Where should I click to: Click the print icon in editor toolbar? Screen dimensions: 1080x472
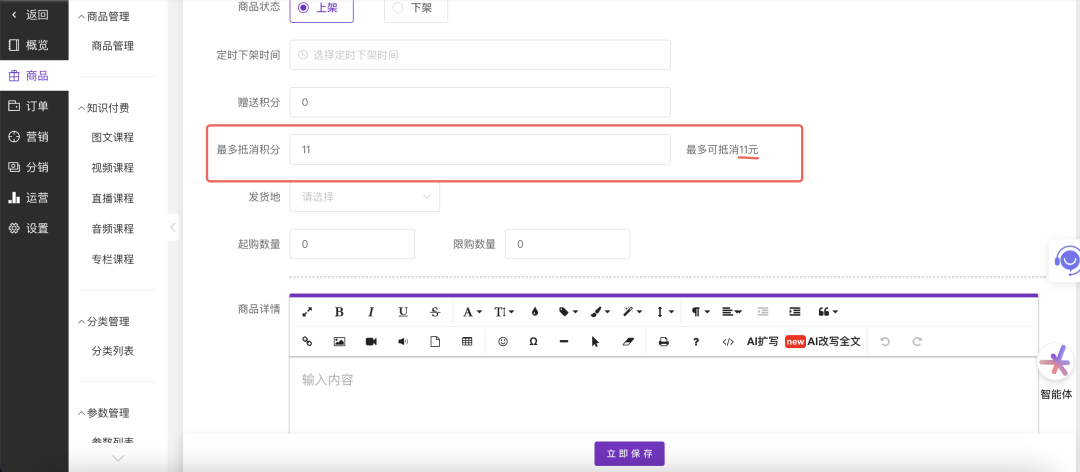click(x=663, y=341)
